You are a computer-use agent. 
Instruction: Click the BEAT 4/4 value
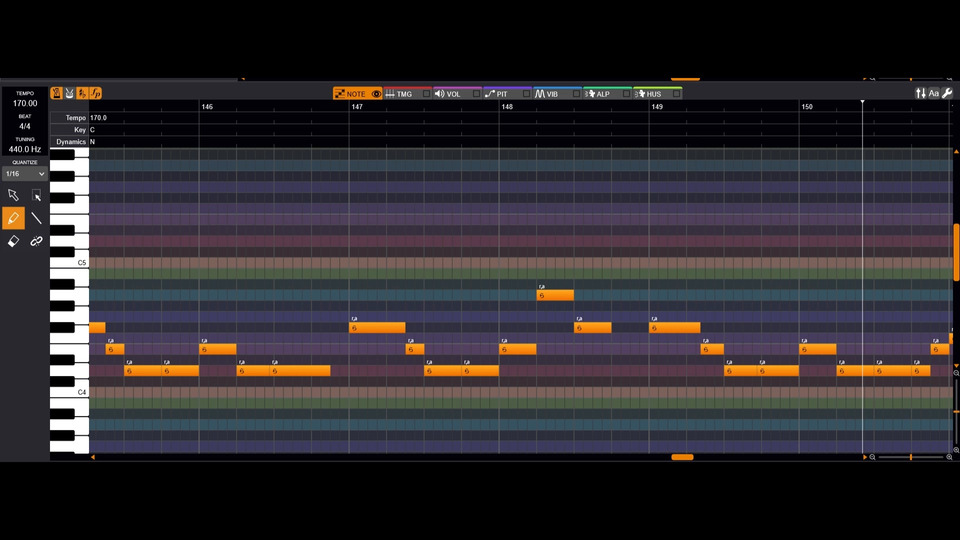coord(24,126)
